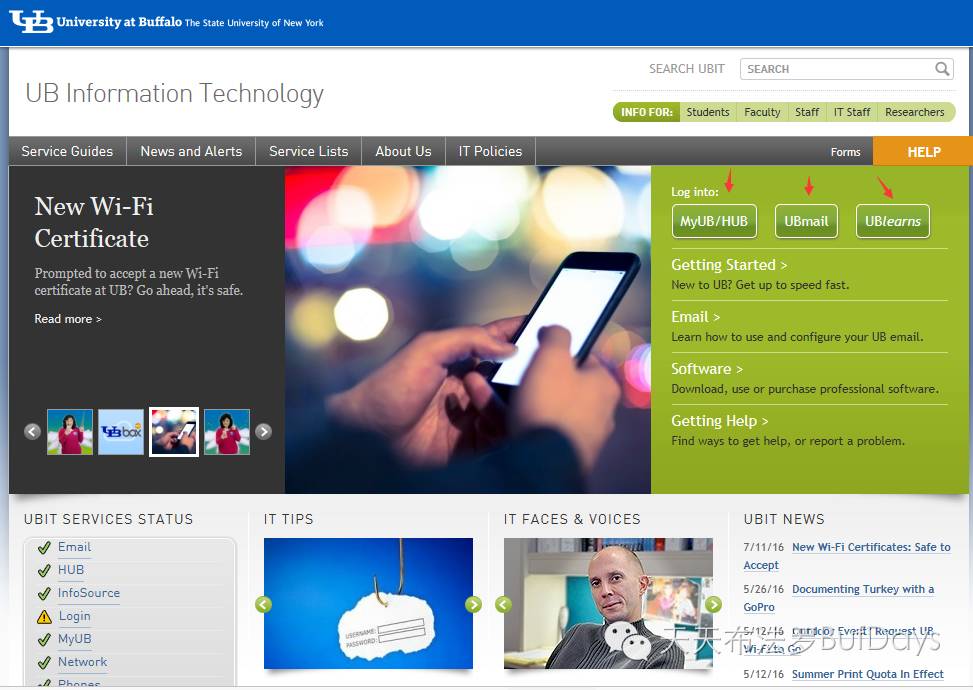973x690 pixels.
Task: Click the main phone hero image
Action: (468, 329)
